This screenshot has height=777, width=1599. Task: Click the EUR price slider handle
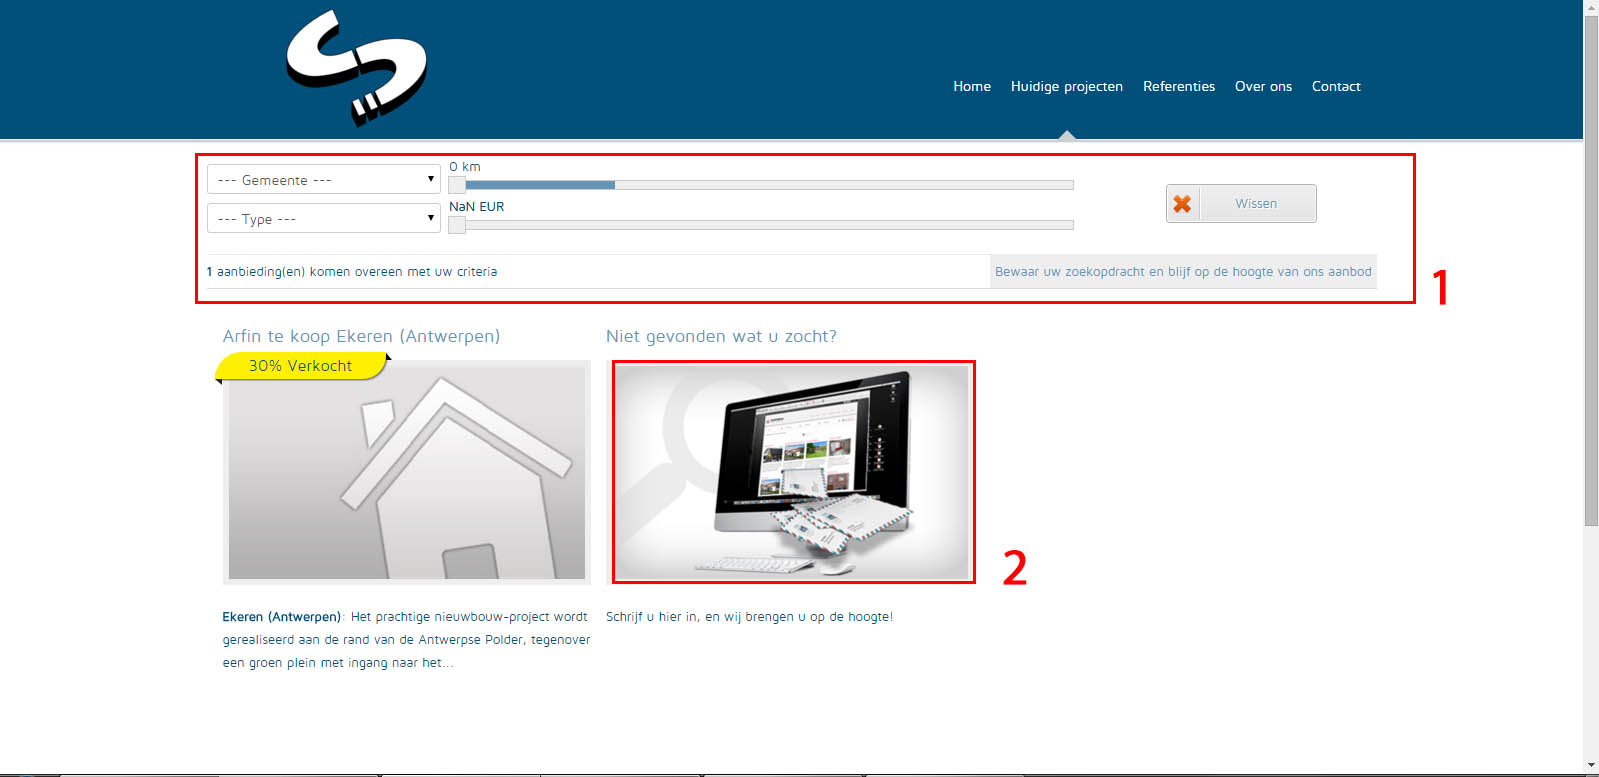[457, 225]
